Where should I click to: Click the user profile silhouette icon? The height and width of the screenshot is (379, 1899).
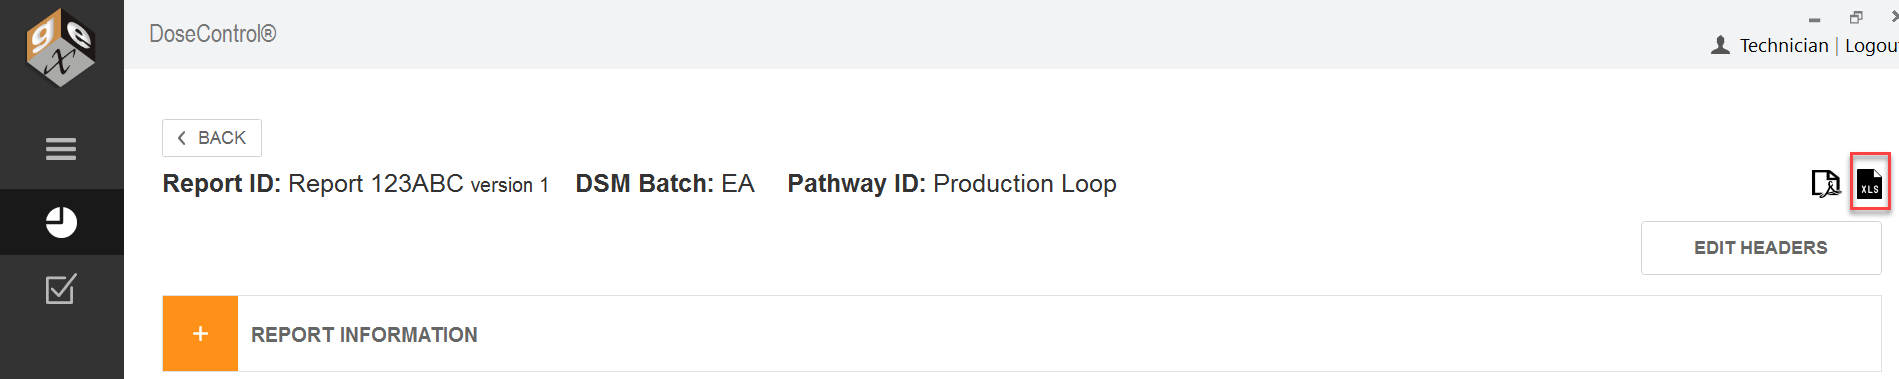point(1720,45)
